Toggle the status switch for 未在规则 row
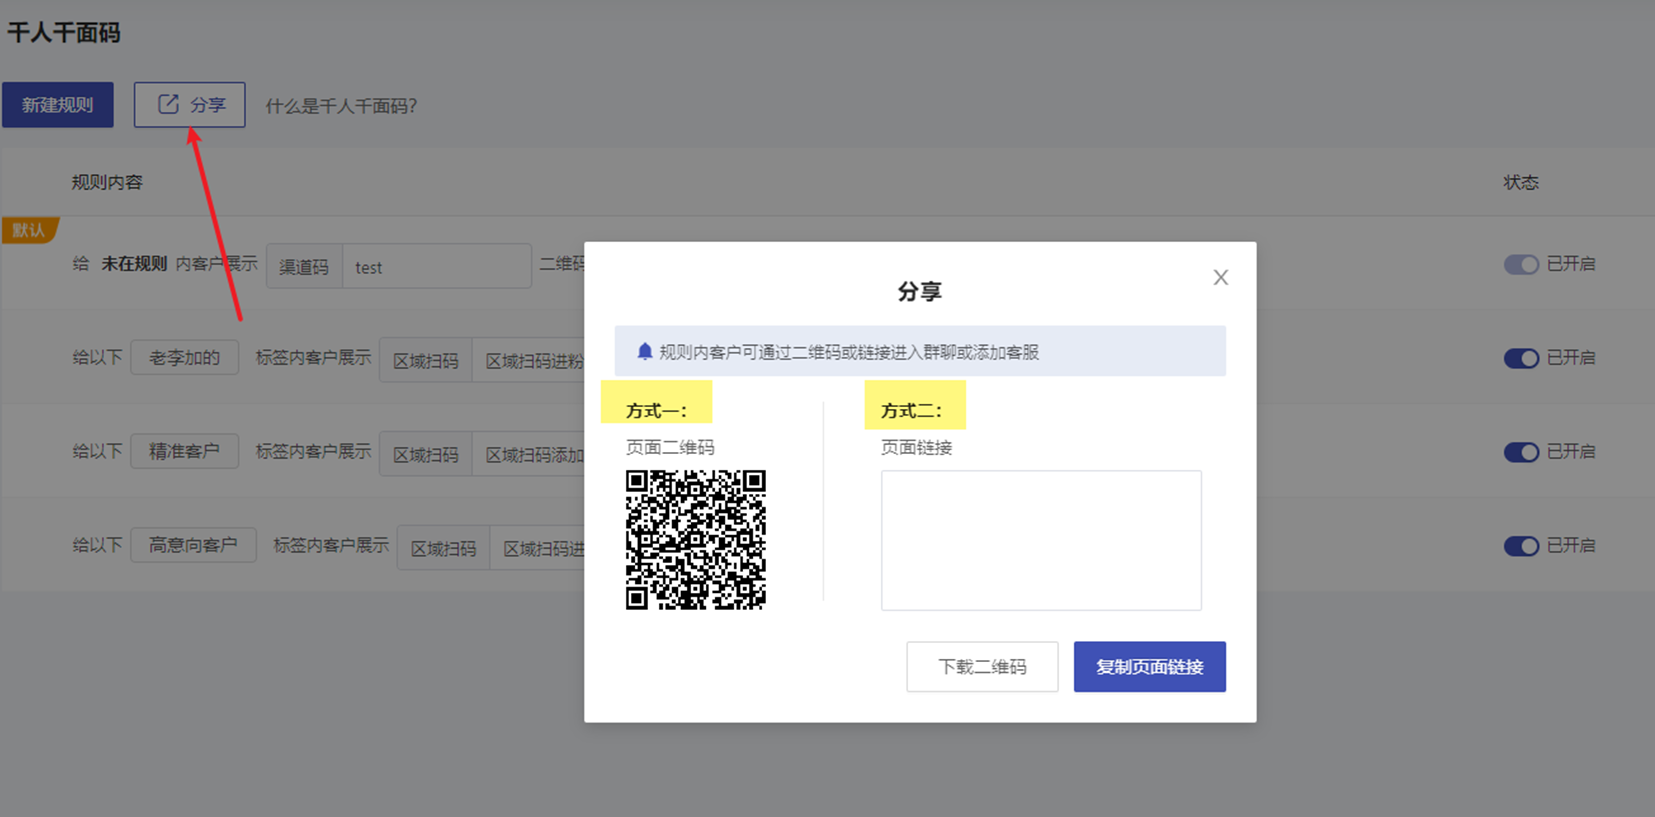Viewport: 1655px width, 817px height. click(x=1521, y=264)
